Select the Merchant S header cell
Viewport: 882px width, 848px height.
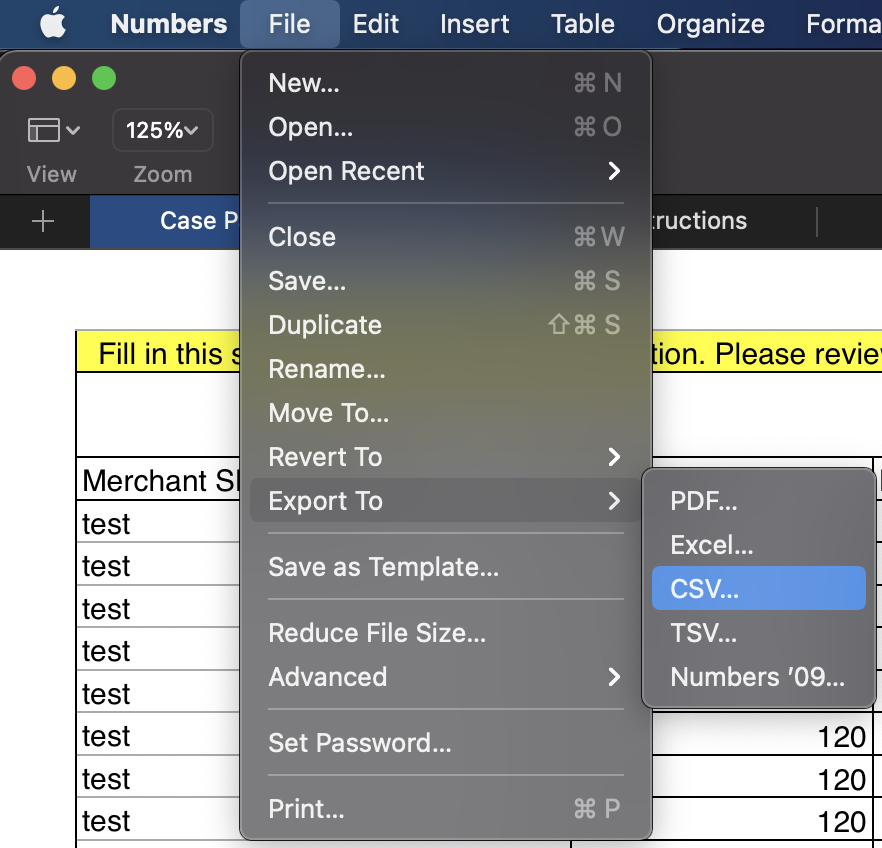(x=159, y=479)
